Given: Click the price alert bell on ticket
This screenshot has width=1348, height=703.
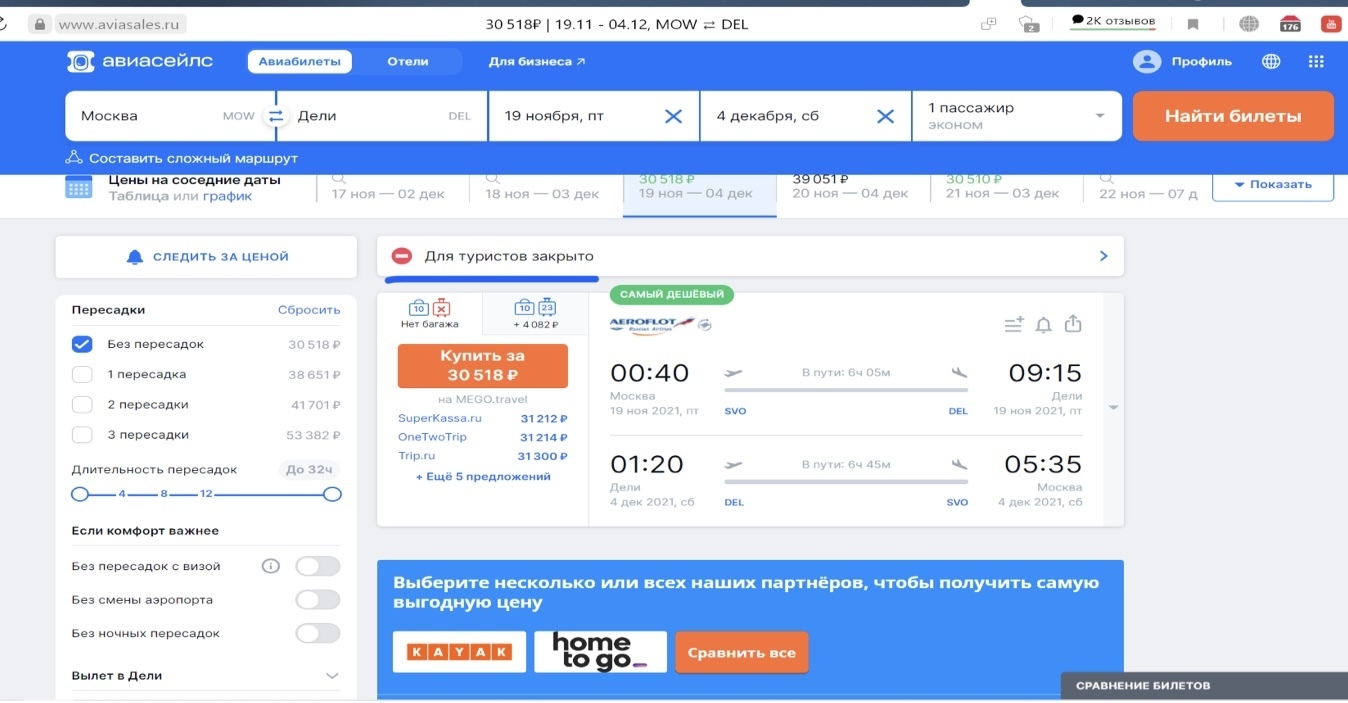Looking at the screenshot, I should (x=1043, y=325).
